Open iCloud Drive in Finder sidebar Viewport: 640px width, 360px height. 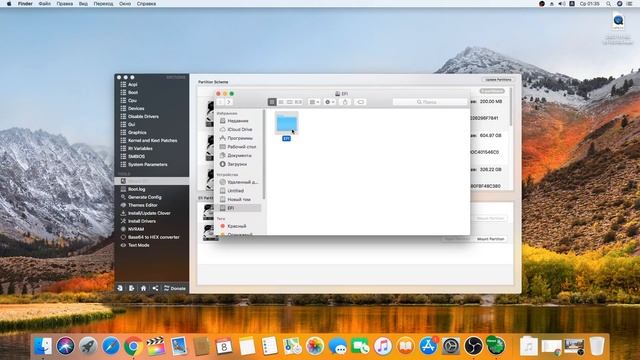(x=240, y=129)
